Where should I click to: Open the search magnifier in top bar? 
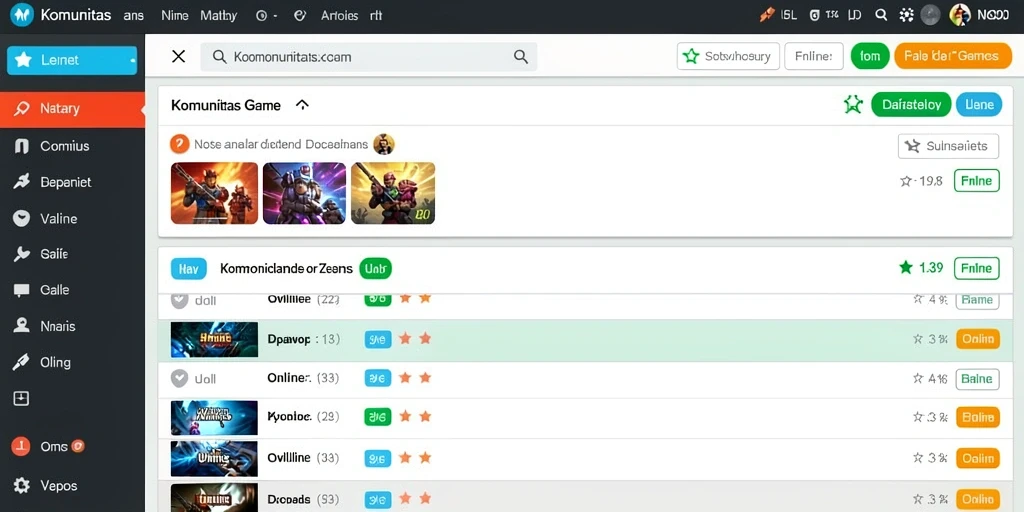click(x=881, y=15)
